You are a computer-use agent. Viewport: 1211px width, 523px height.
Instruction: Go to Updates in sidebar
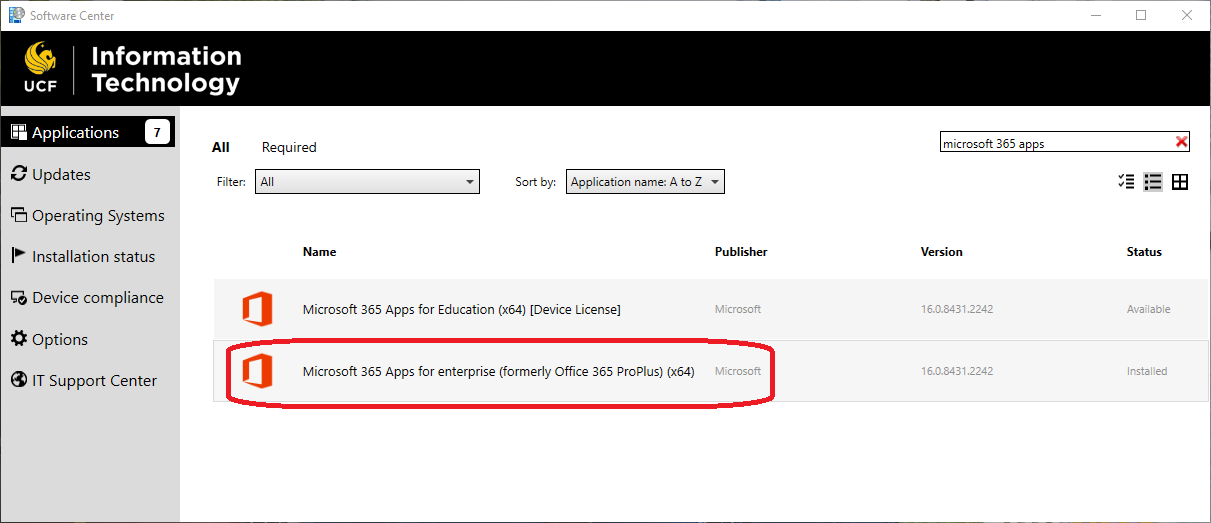coord(61,174)
